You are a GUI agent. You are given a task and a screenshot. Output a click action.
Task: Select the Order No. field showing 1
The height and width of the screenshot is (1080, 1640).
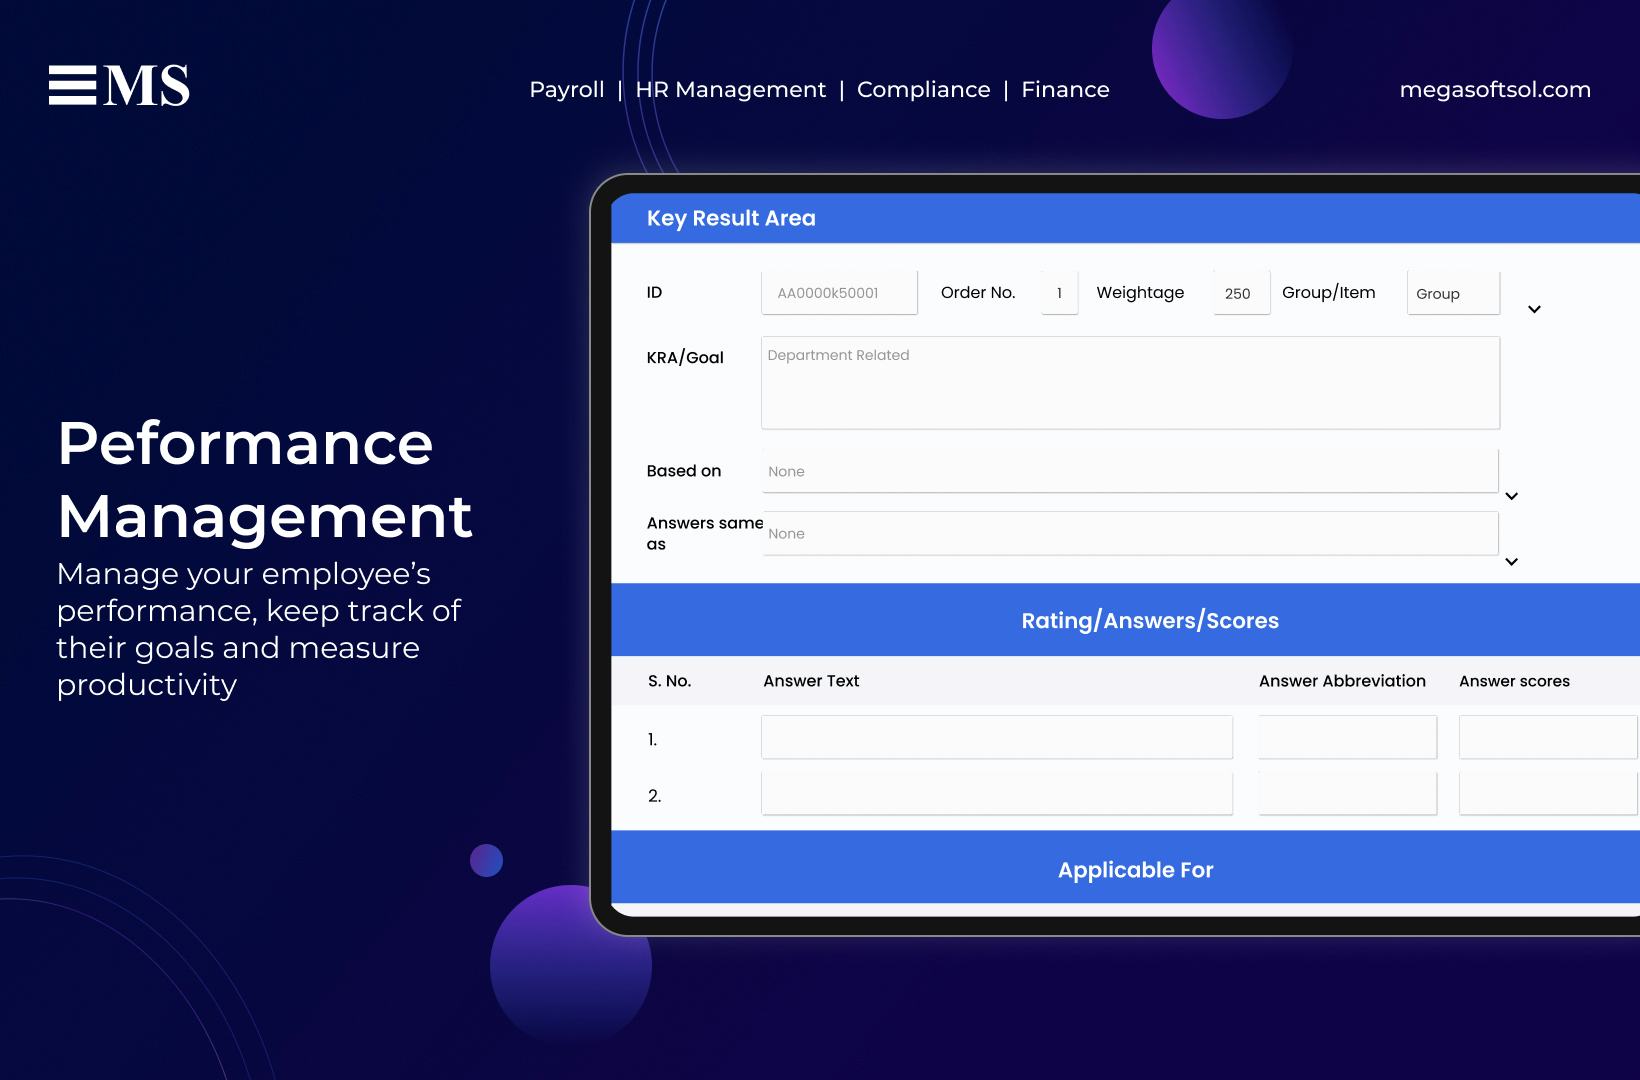(x=1058, y=292)
